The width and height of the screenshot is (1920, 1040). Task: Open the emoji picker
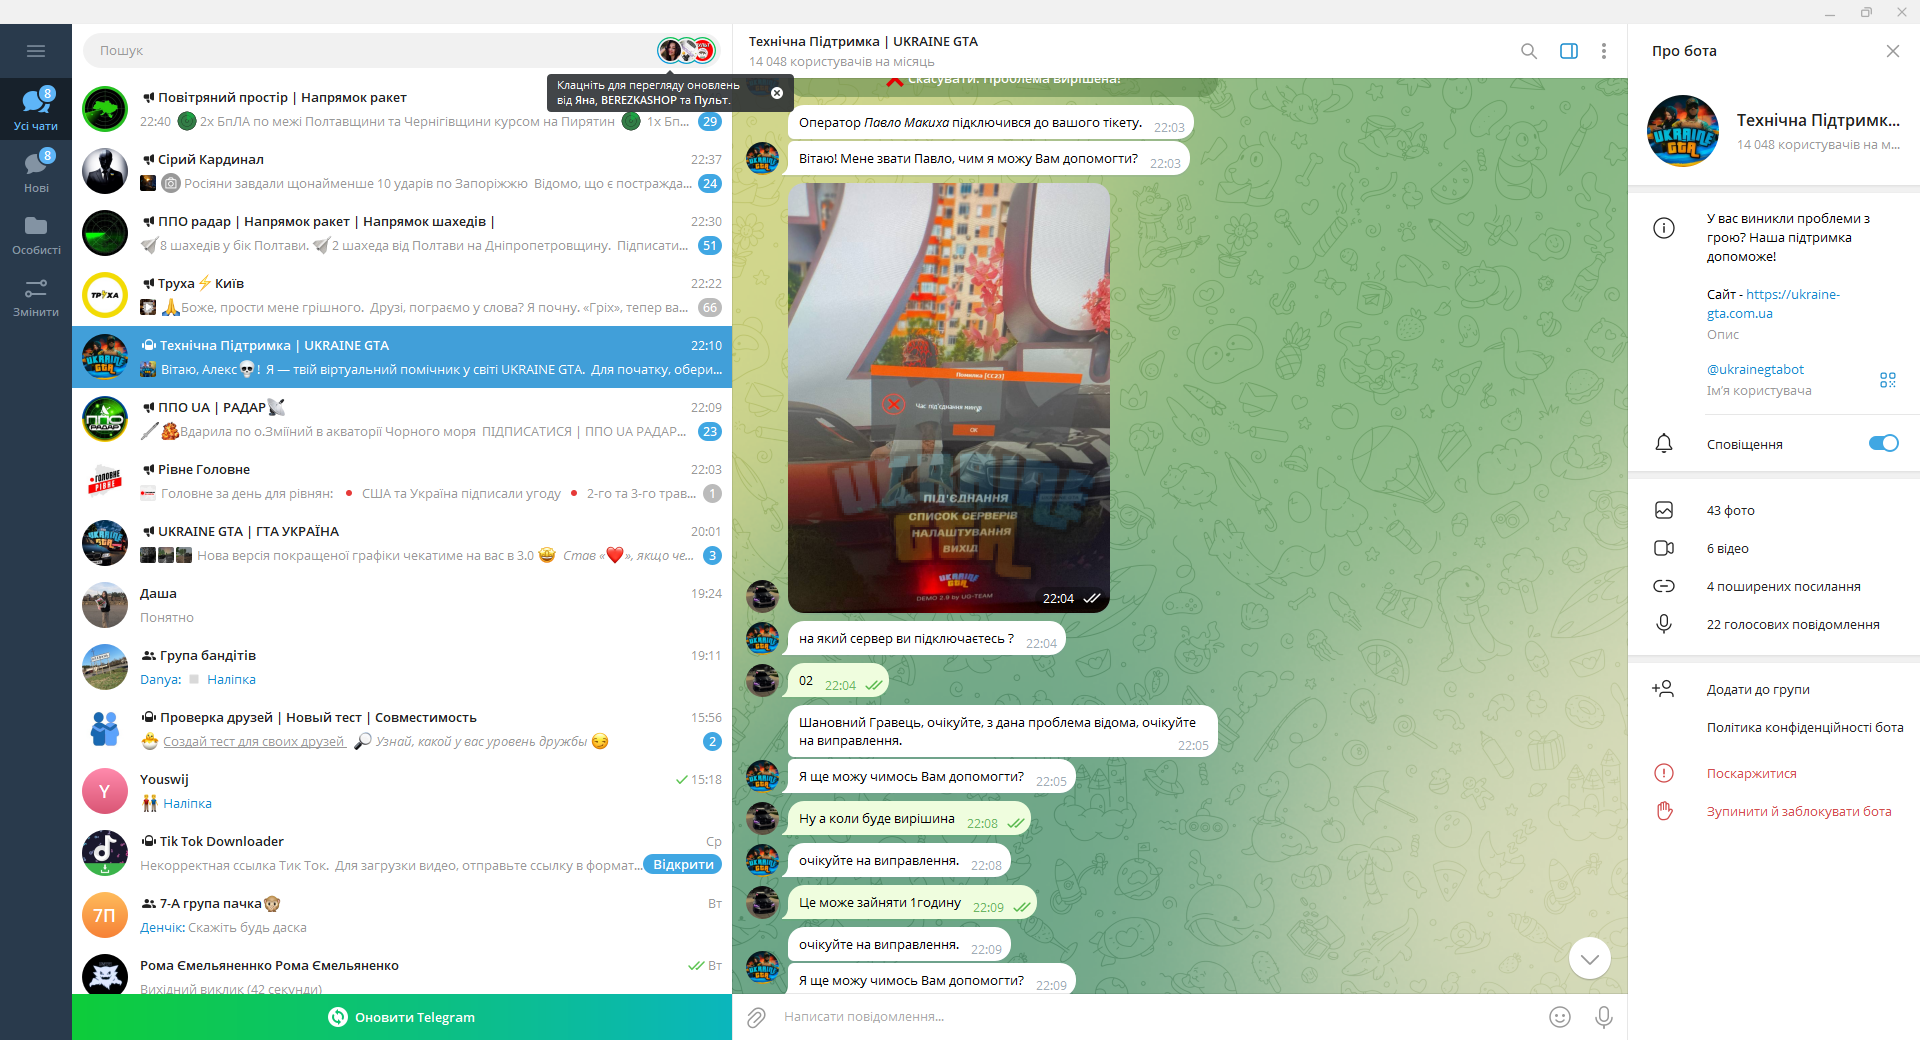1560,1017
